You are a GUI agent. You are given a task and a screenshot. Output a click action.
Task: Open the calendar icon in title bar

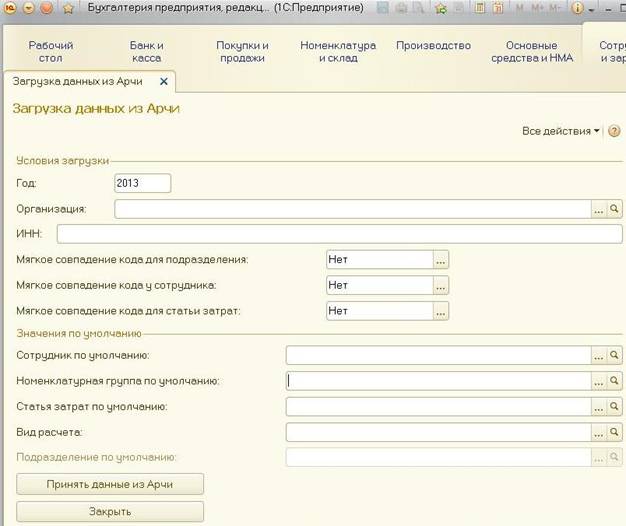pos(497,8)
